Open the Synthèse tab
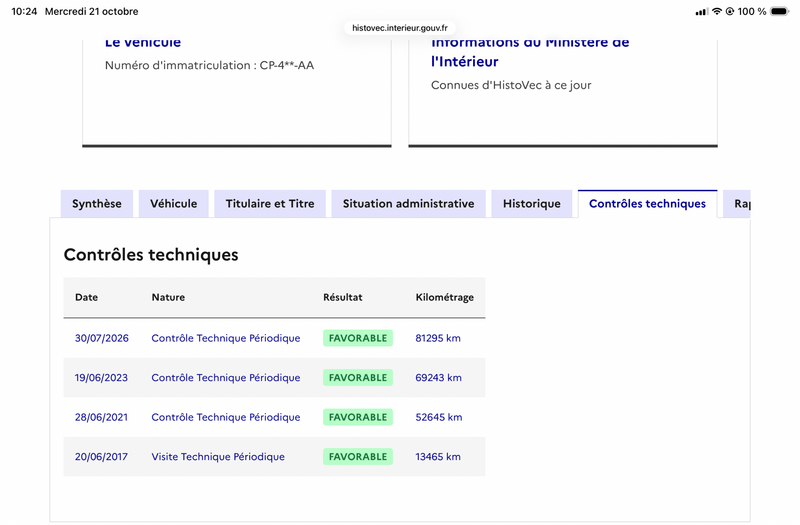This screenshot has height=525, width=800. [x=97, y=204]
